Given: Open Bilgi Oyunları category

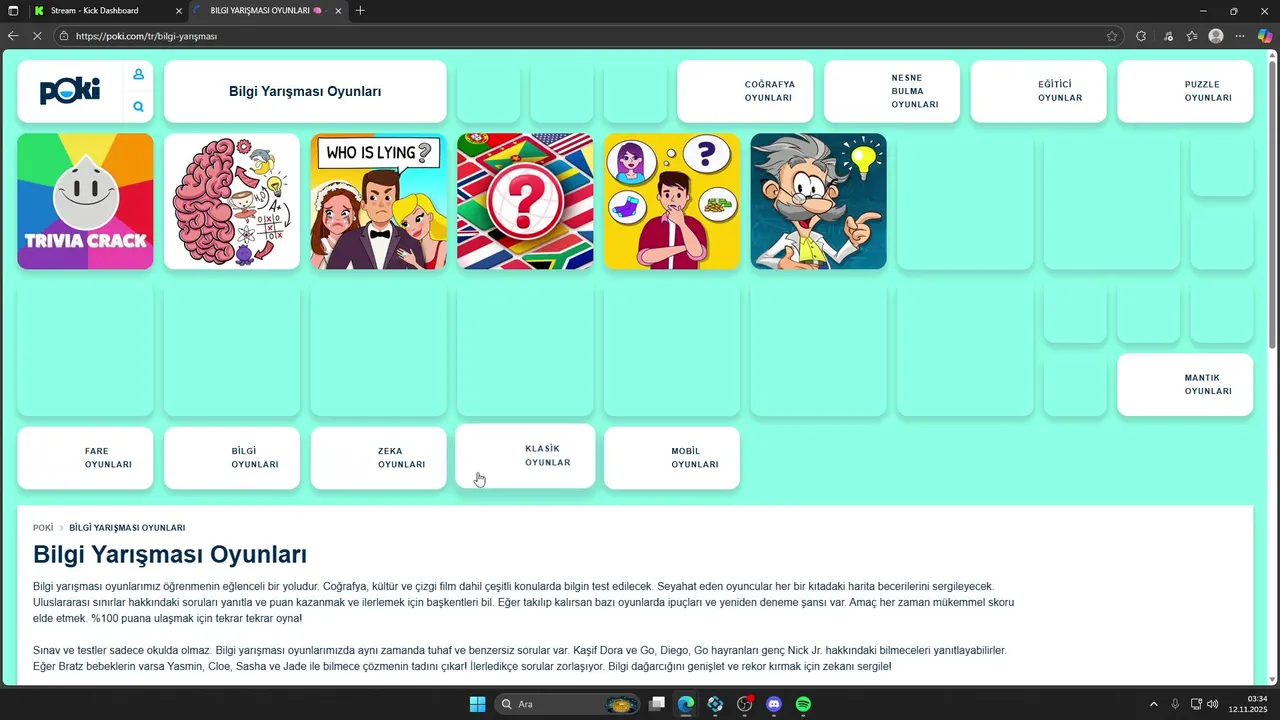Looking at the screenshot, I should [x=232, y=458].
